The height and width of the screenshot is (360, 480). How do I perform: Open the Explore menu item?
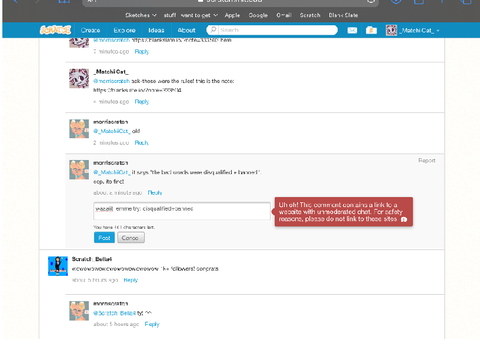click(124, 30)
